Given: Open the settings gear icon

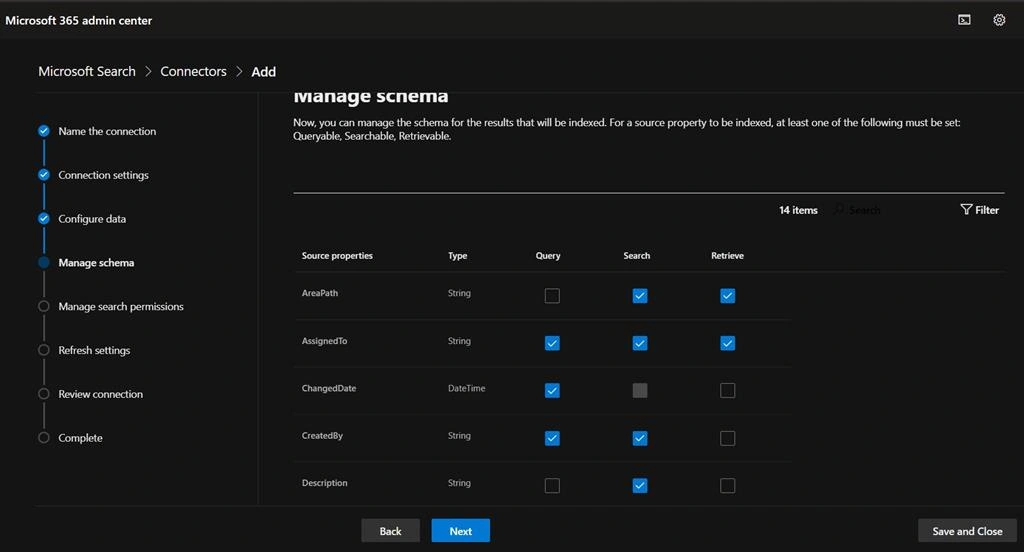Looking at the screenshot, I should 999,20.
